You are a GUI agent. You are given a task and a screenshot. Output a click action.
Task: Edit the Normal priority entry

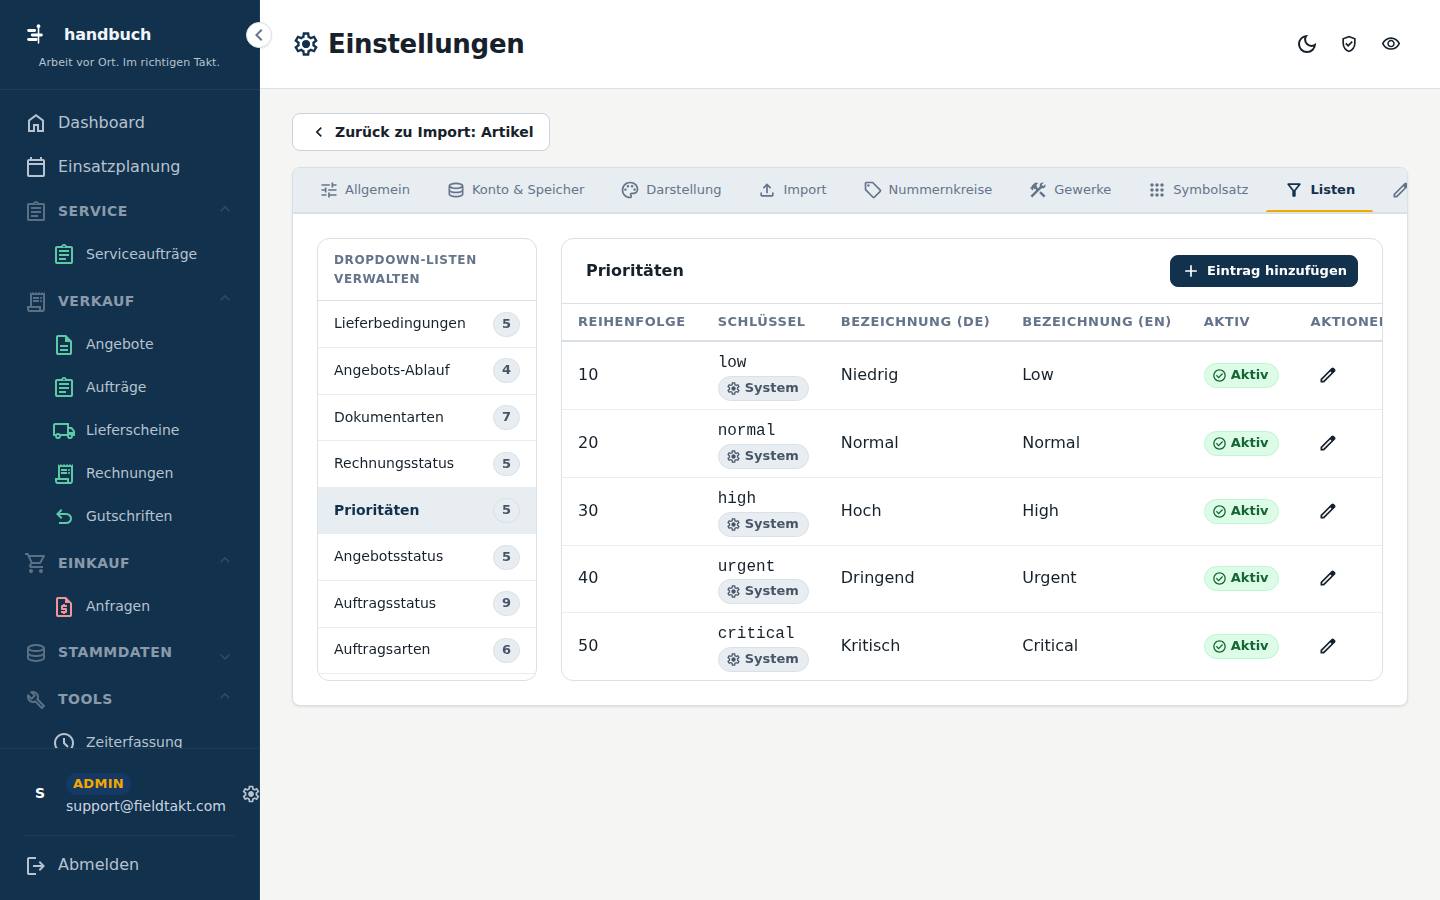tap(1328, 443)
